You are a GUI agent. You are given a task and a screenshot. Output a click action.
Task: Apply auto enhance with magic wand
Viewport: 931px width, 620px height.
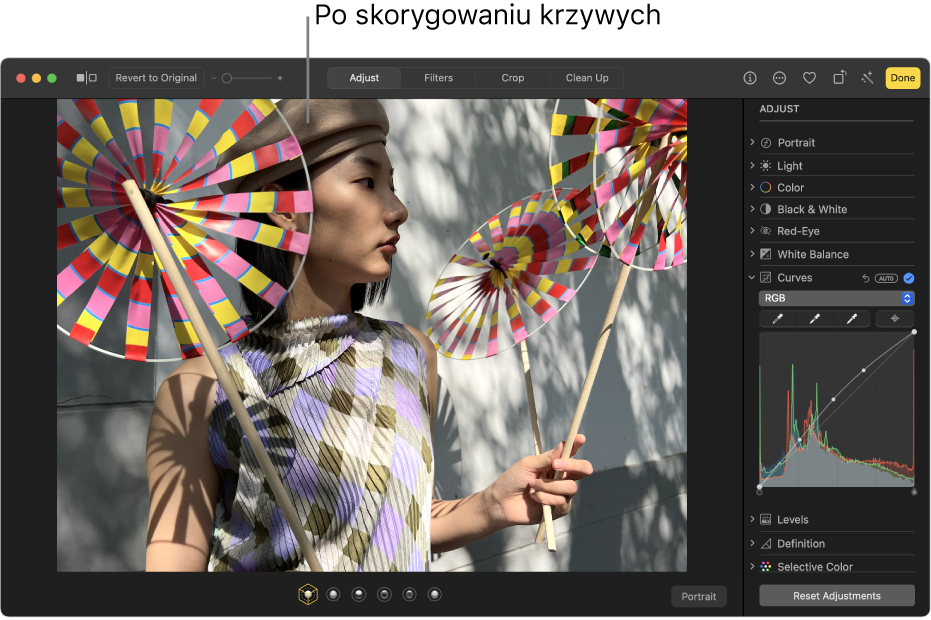(x=867, y=78)
